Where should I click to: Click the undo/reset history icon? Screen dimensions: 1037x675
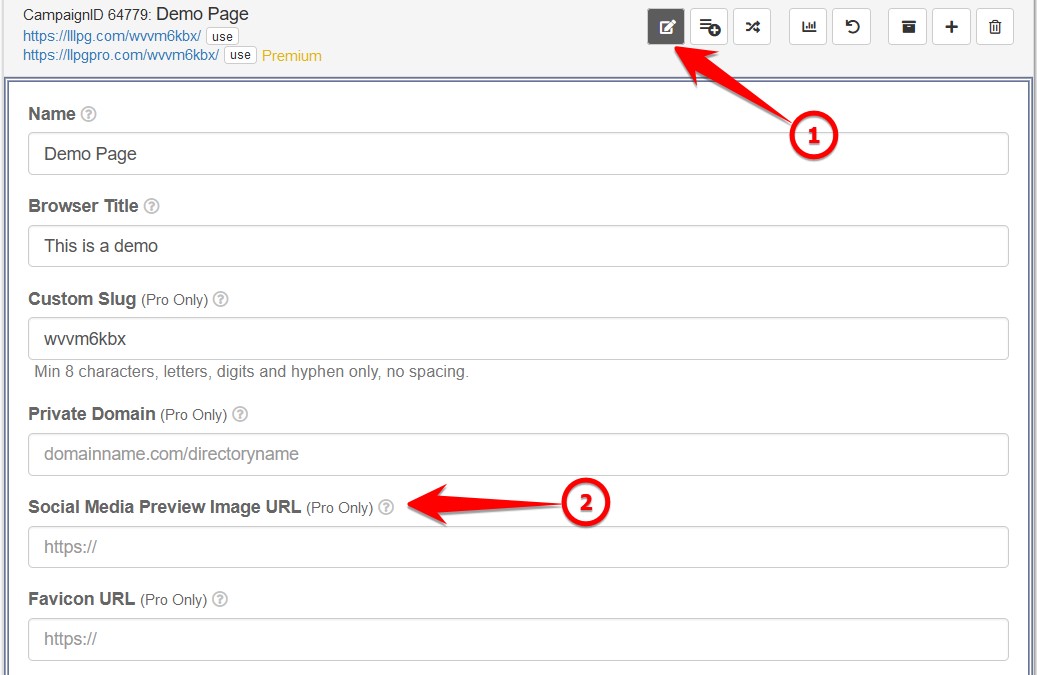pyautogui.click(x=851, y=27)
